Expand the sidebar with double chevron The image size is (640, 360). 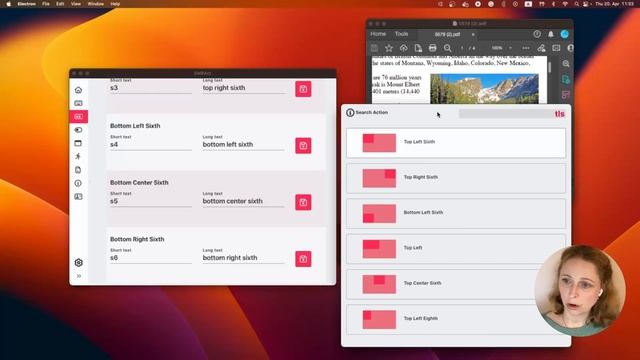point(79,276)
